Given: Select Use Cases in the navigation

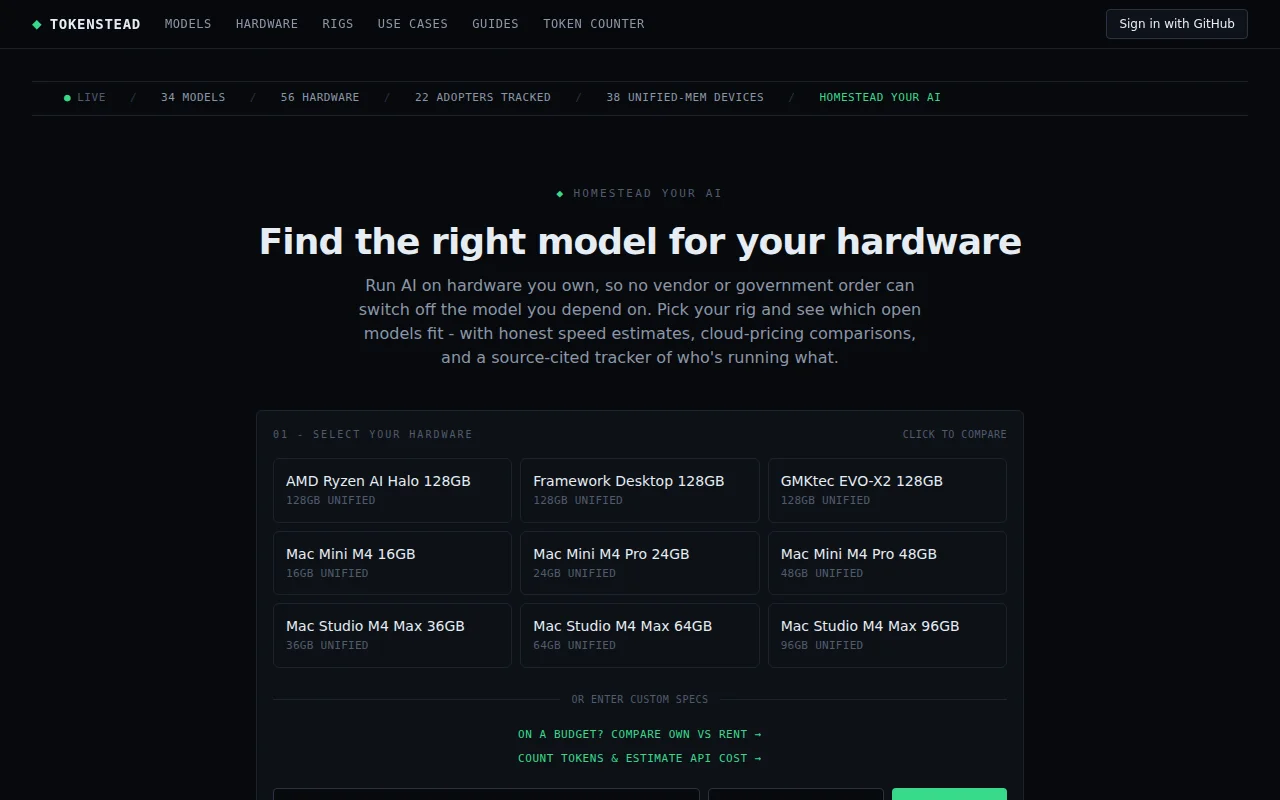Looking at the screenshot, I should coord(413,24).
